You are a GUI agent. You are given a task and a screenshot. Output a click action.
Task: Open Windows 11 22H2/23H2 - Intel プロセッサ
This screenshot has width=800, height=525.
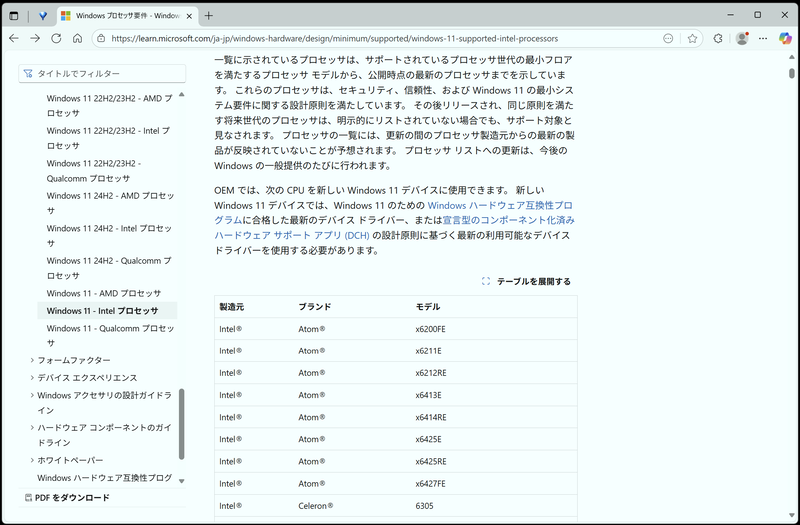(108, 138)
